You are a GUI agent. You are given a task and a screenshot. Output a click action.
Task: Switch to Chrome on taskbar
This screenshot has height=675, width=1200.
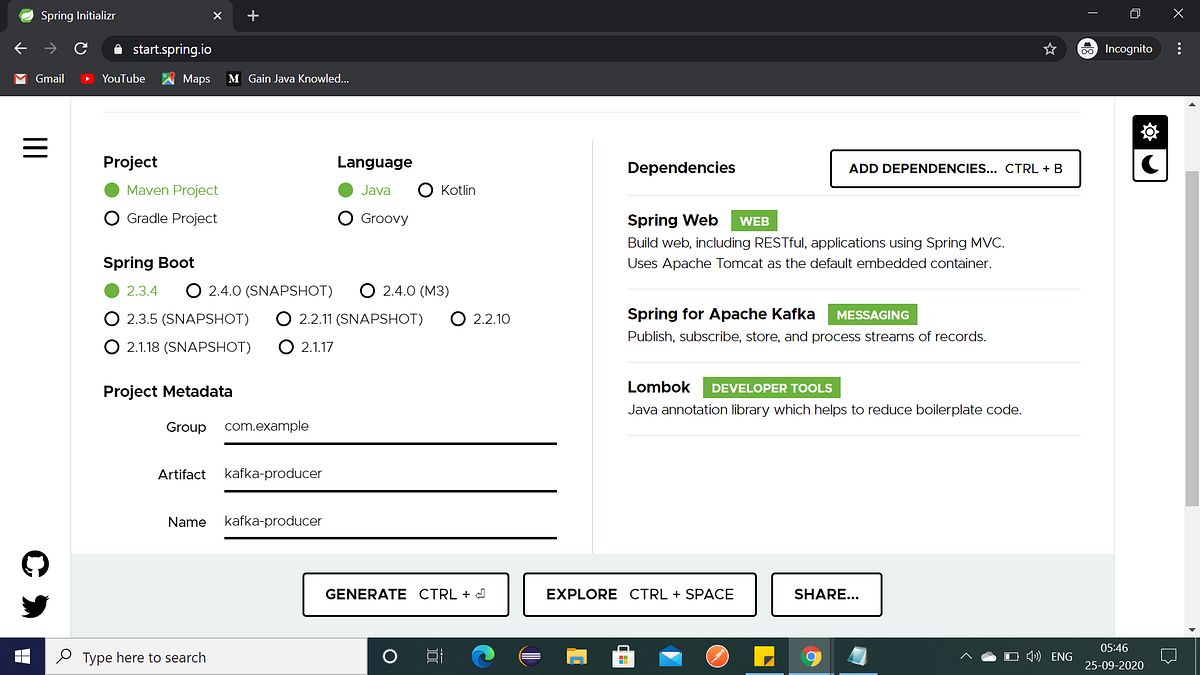[x=811, y=657]
